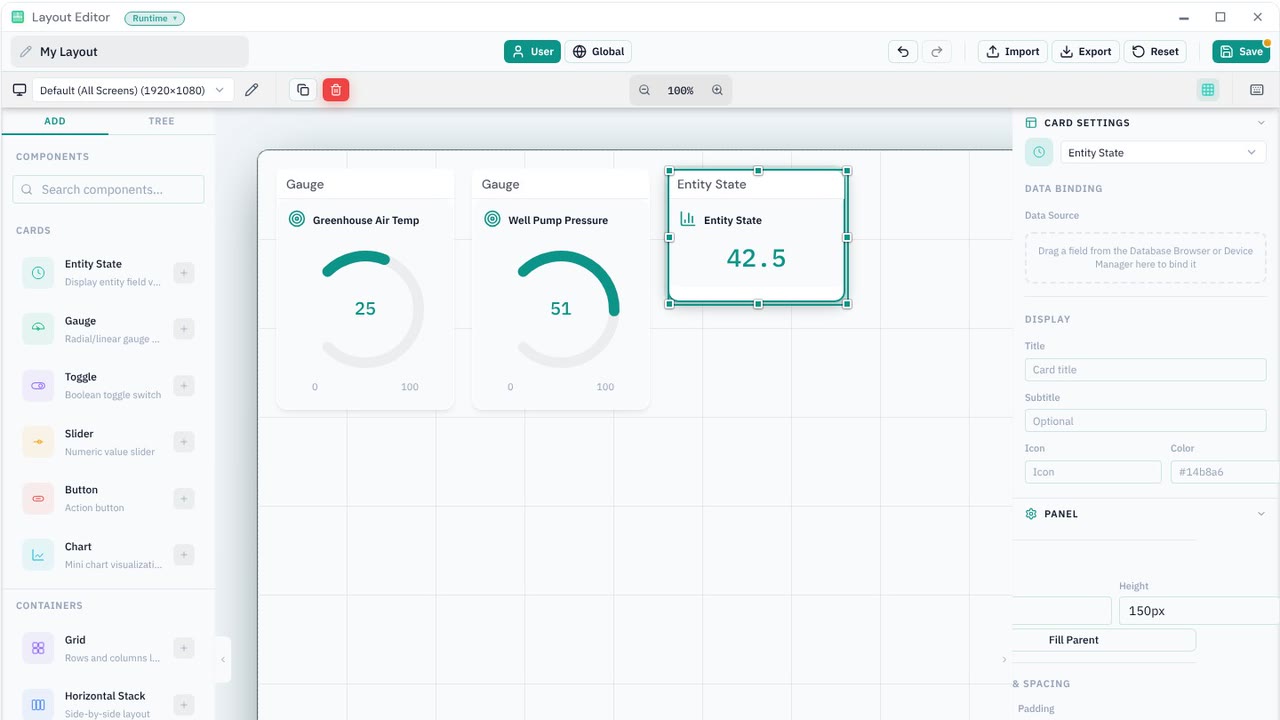Open the Runtime mode dropdown badge
Screen dimensions: 1280x720
pyautogui.click(x=154, y=18)
